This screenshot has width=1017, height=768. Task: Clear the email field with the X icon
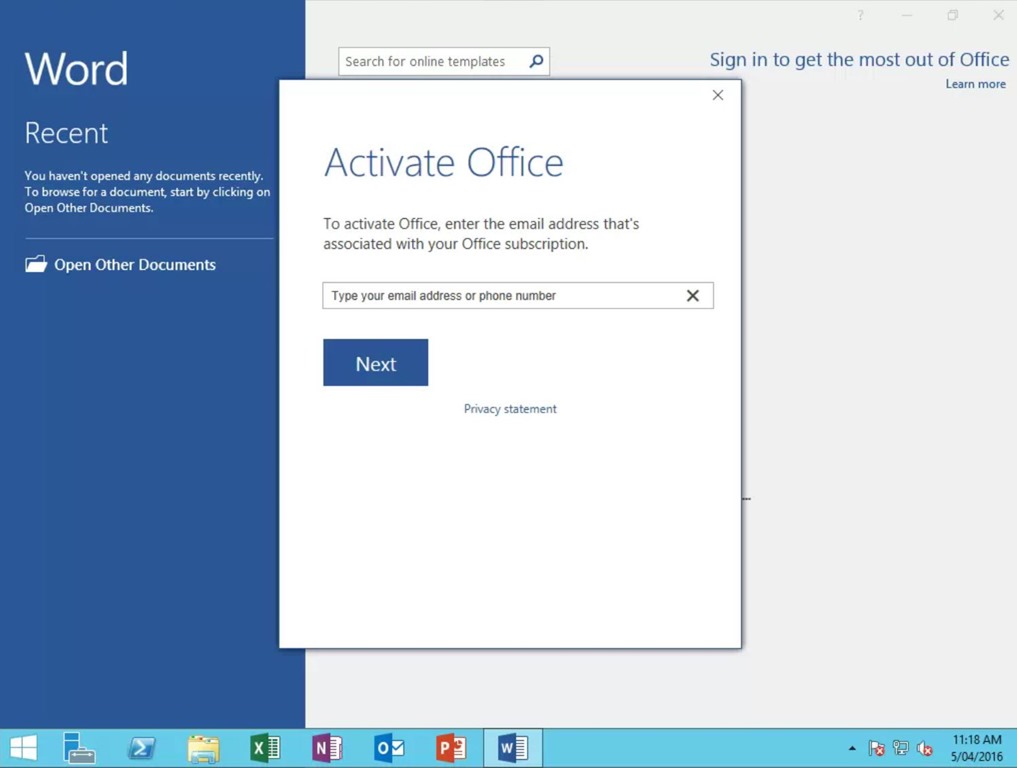(x=693, y=295)
